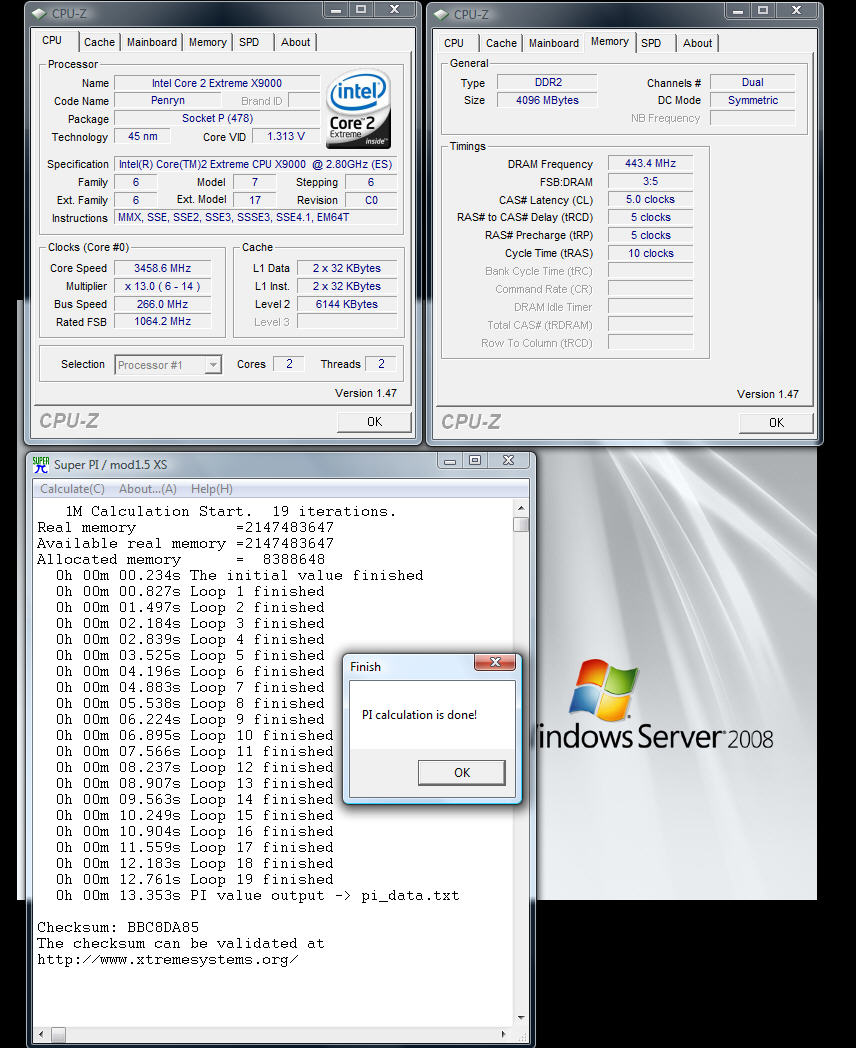Open About tab in right CPU-Z window
856x1048 pixels.
click(697, 43)
